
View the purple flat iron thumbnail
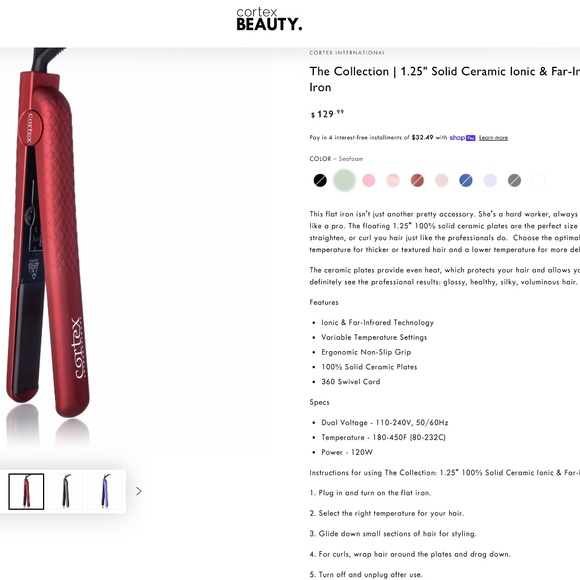pyautogui.click(x=105, y=491)
